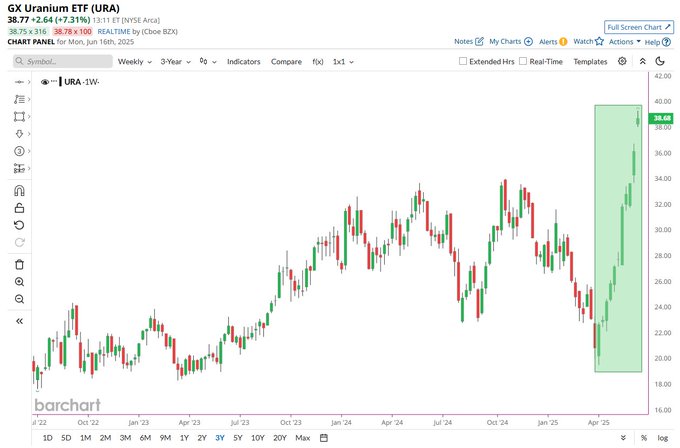The width and height of the screenshot is (680, 448).
Task: Delete drawings with the trash icon
Action: (19, 265)
